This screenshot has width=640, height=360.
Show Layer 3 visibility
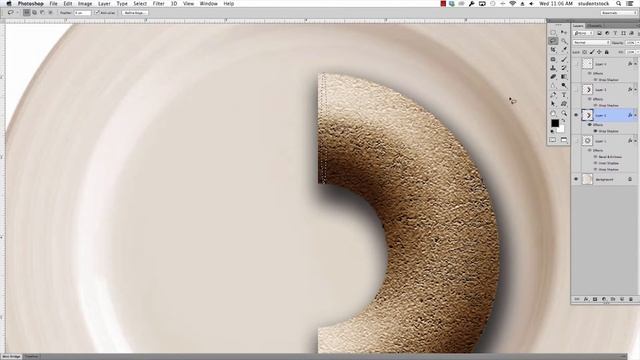click(576, 89)
